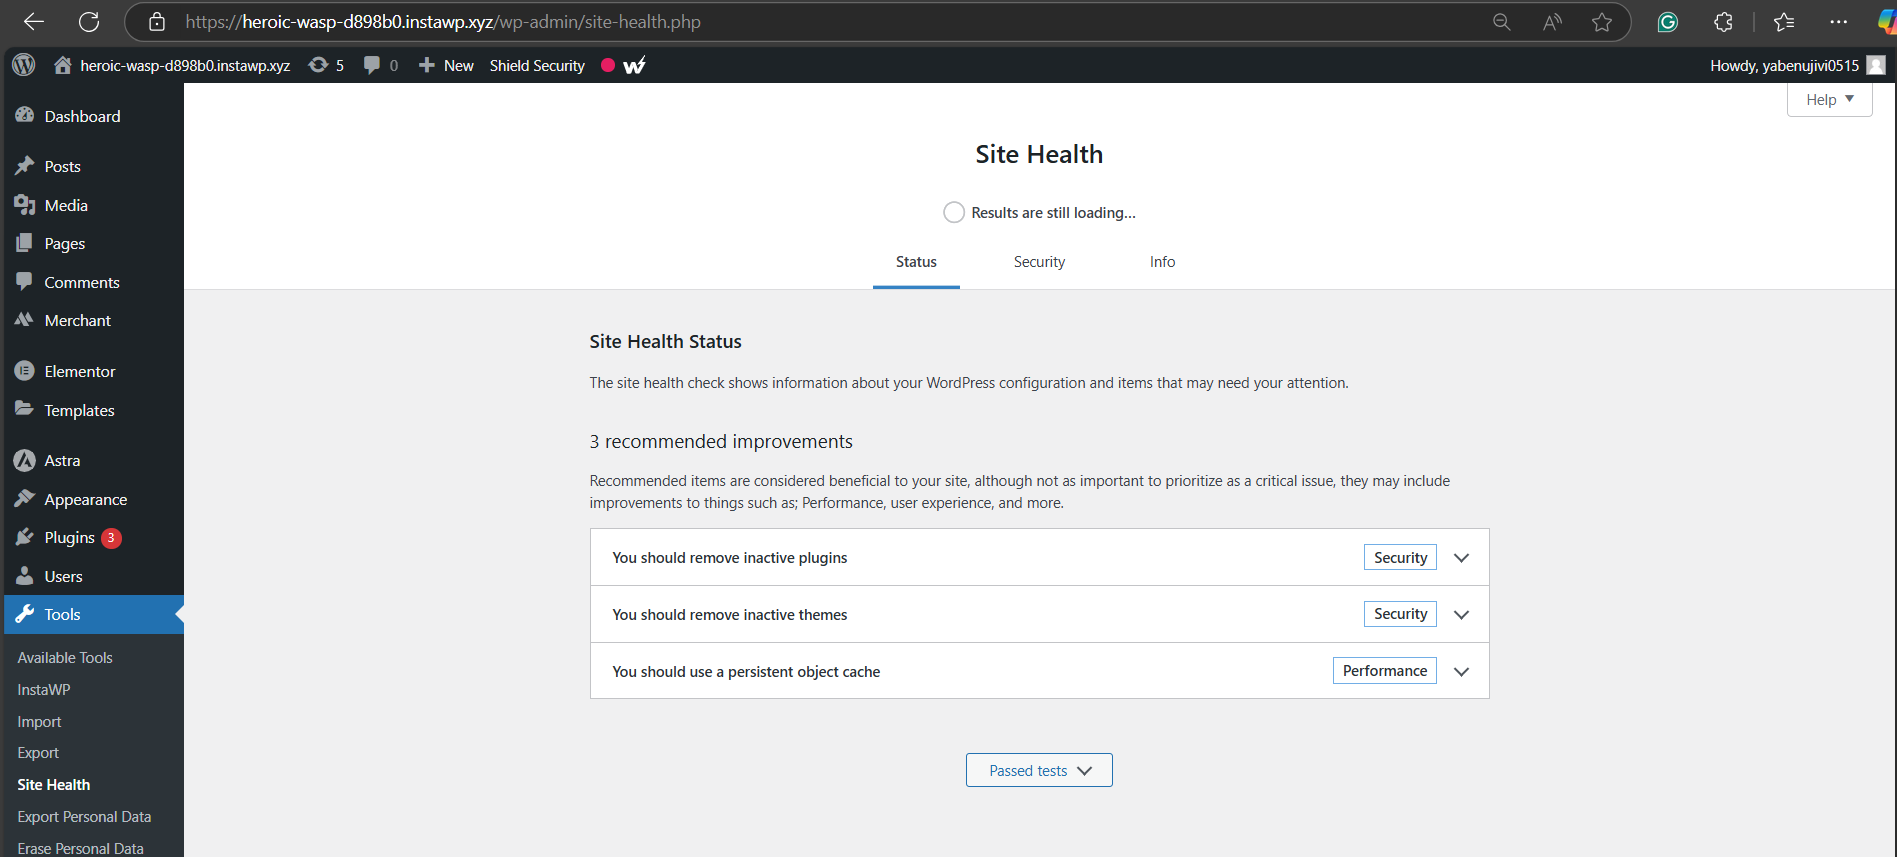Open Export submenu item
Viewport: 1897px width, 857px height.
[38, 752]
